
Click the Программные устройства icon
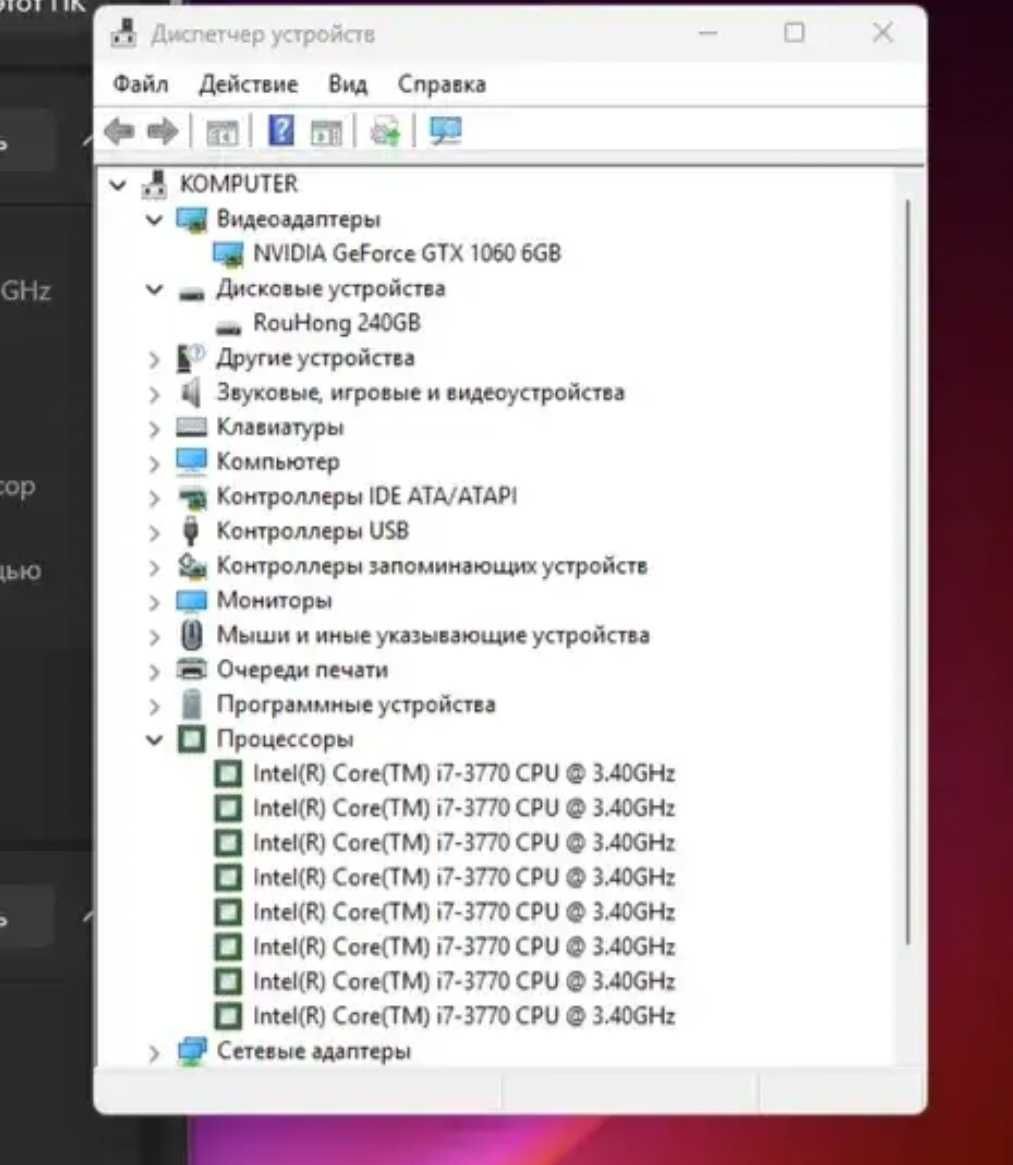192,704
